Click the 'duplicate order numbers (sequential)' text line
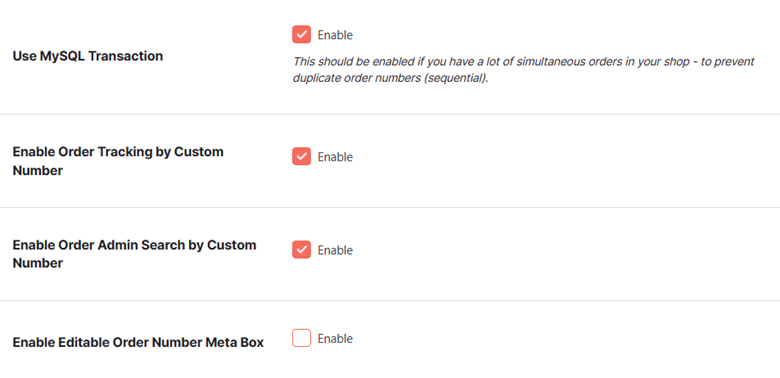 390,79
